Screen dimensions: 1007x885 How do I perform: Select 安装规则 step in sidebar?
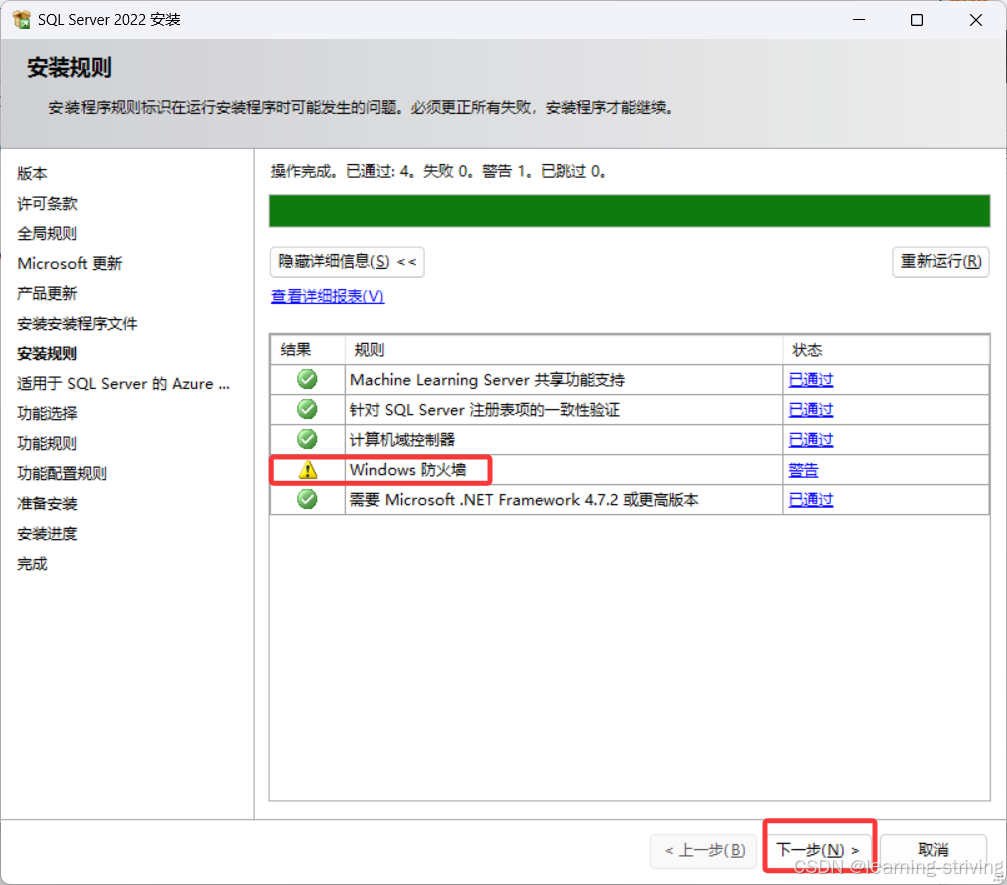tap(47, 354)
